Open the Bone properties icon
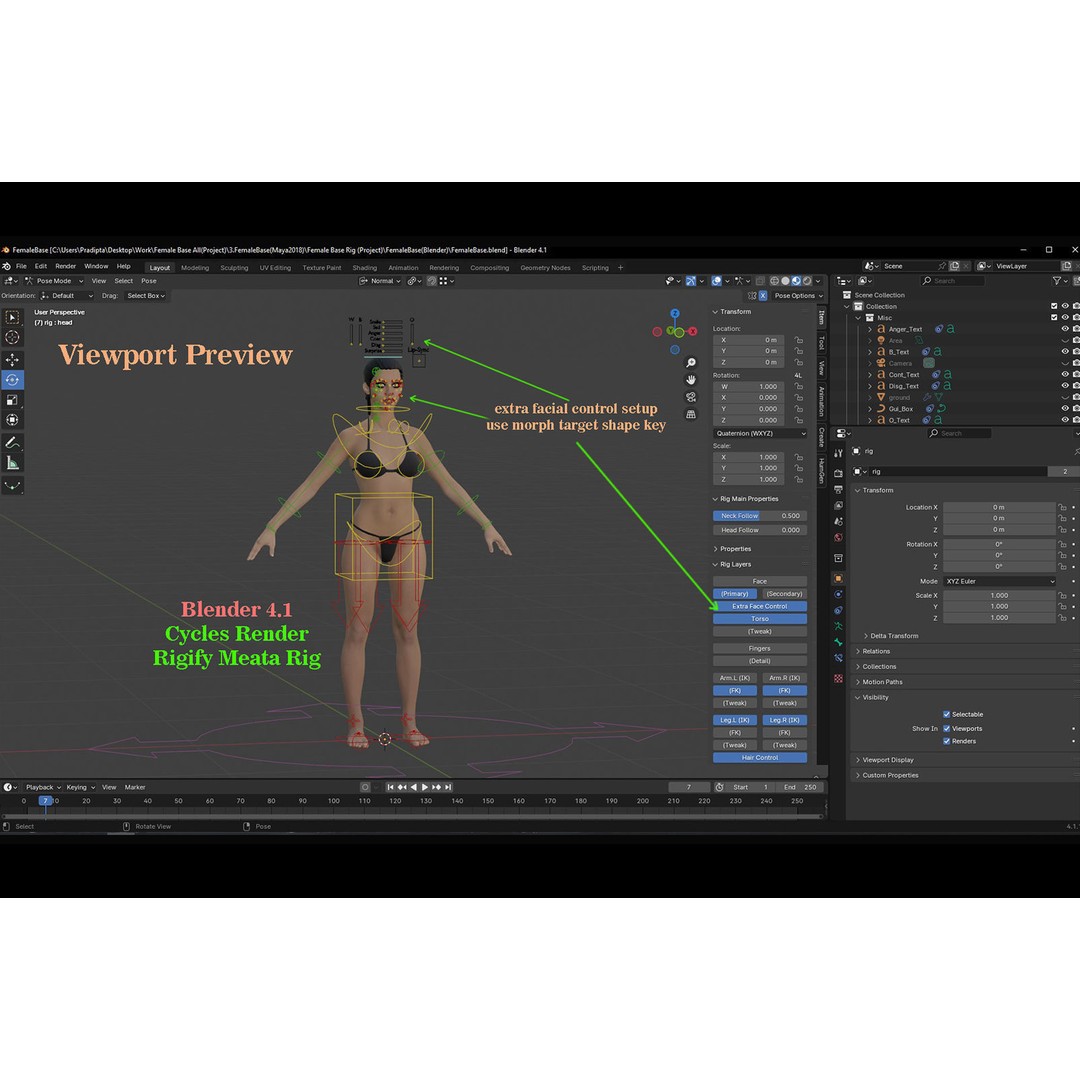This screenshot has width=1080, height=1080. [838, 643]
